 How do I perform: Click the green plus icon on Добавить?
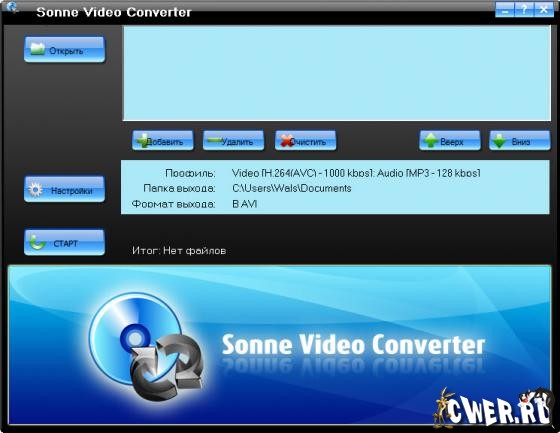[142, 141]
